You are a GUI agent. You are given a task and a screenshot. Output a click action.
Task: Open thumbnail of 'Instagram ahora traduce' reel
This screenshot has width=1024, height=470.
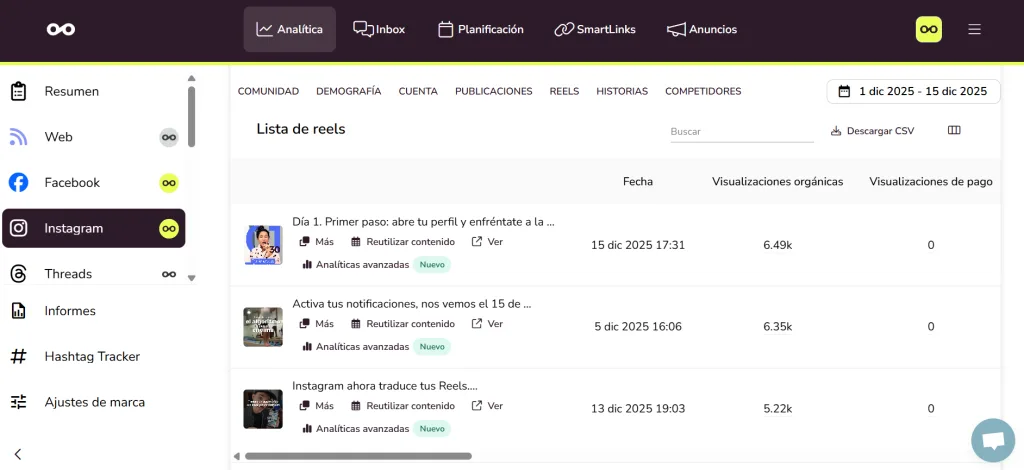[263, 409]
